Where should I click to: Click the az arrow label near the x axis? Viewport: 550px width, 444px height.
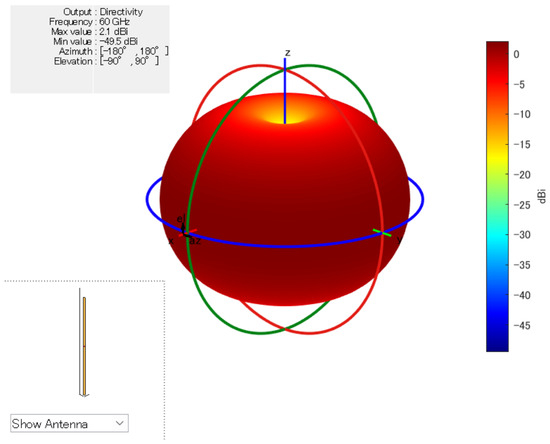(195, 241)
